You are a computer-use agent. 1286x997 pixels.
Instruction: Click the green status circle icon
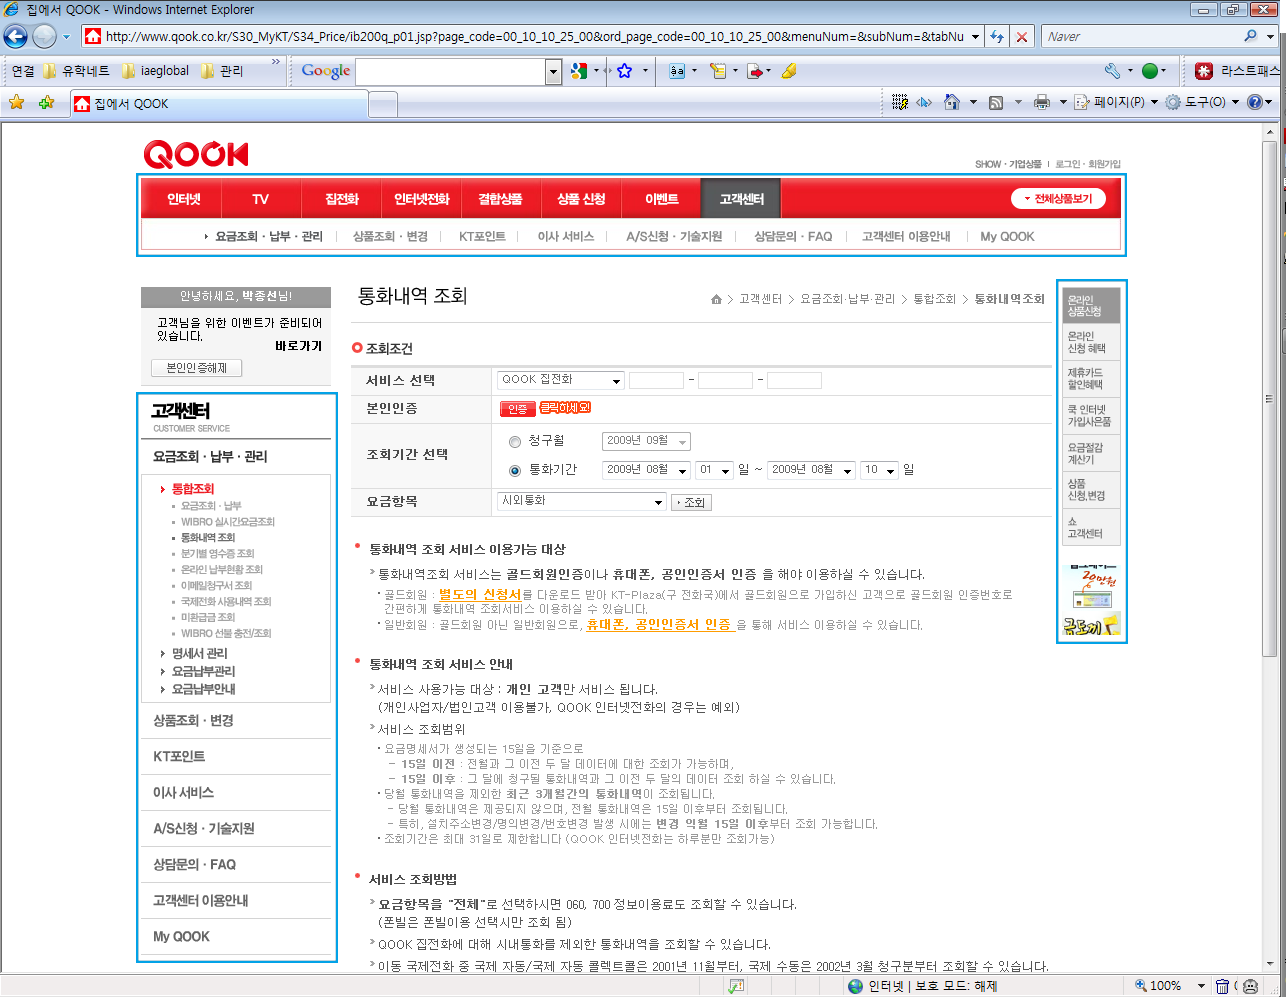click(1149, 71)
